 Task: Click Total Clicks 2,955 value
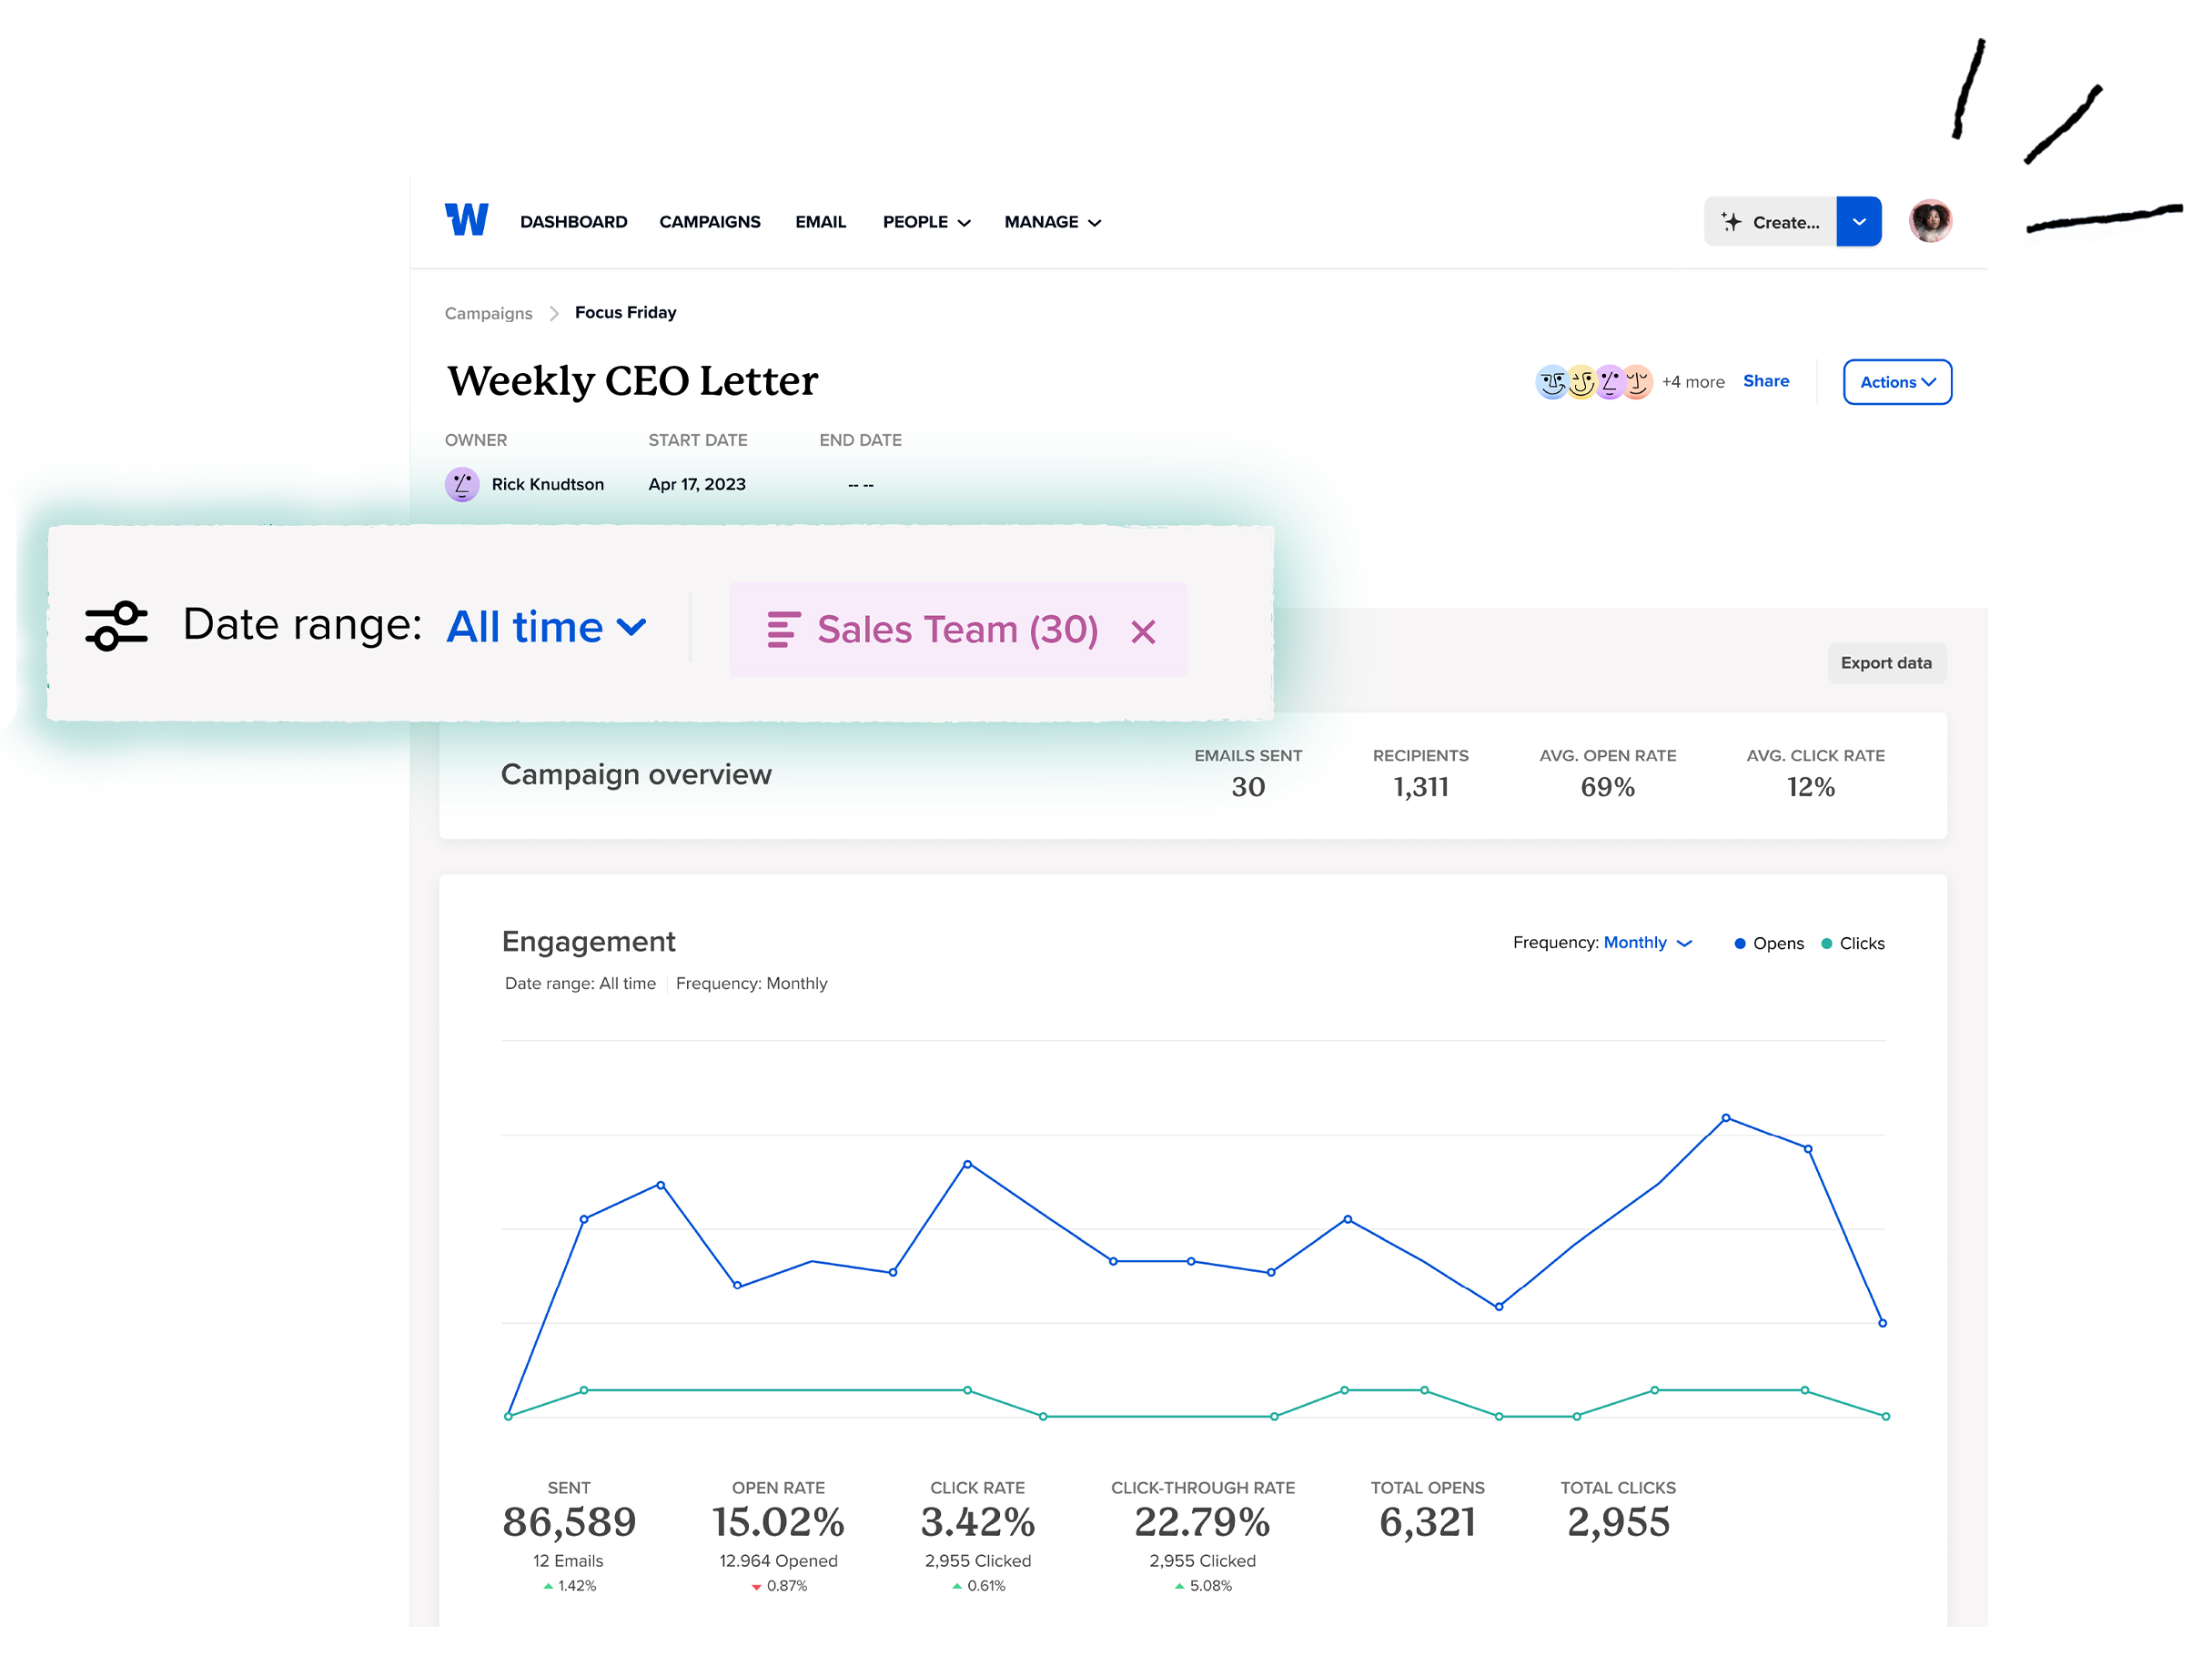pyautogui.click(x=1618, y=1522)
